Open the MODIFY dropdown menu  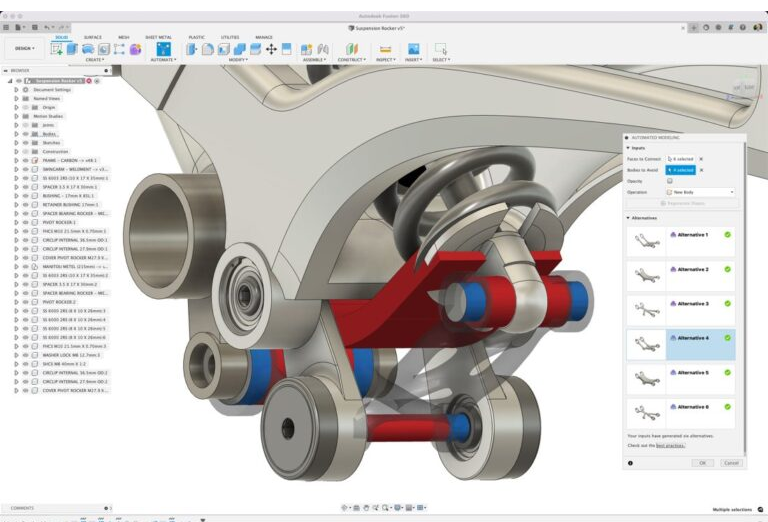[238, 60]
